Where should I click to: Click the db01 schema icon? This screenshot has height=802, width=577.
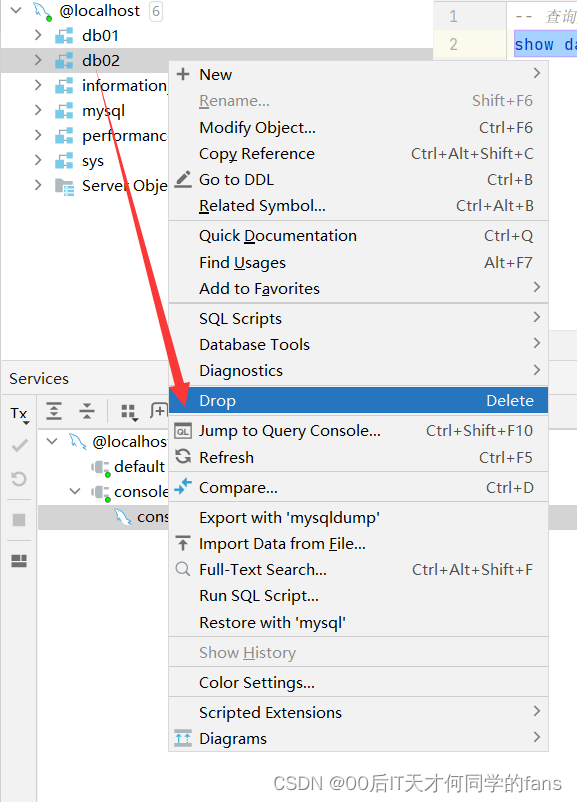[64, 36]
